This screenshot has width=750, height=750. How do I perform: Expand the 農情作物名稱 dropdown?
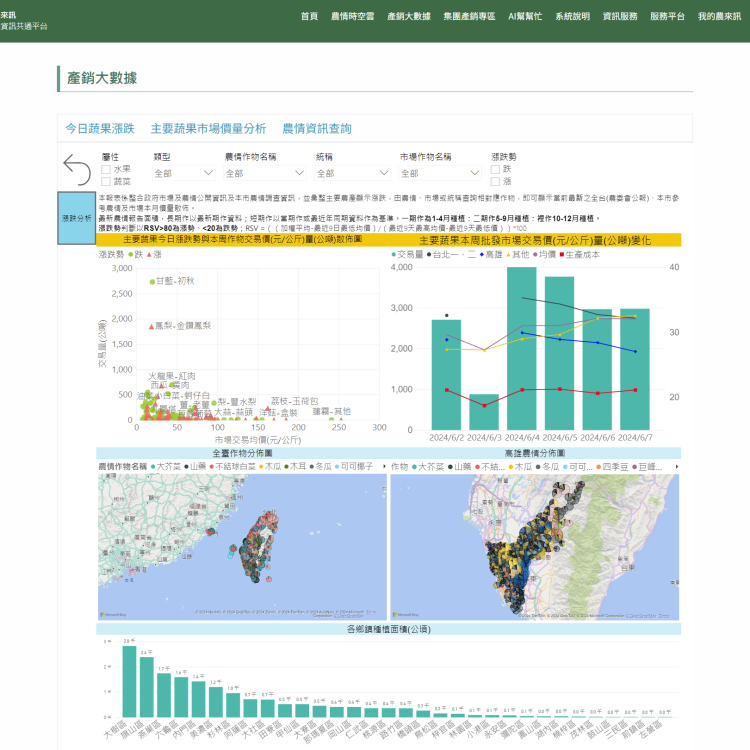264,173
